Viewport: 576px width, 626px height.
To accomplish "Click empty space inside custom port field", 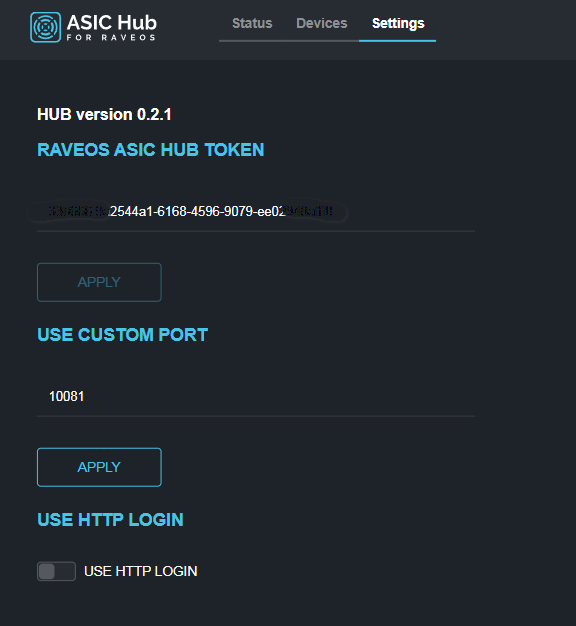I will tap(279, 396).
